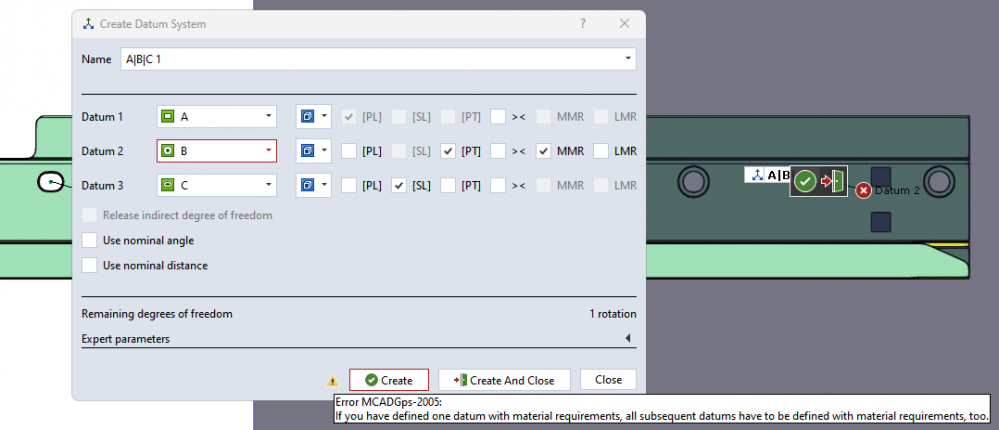
Task: Click the '1 rotation' remaining freedom value
Action: click(x=612, y=314)
